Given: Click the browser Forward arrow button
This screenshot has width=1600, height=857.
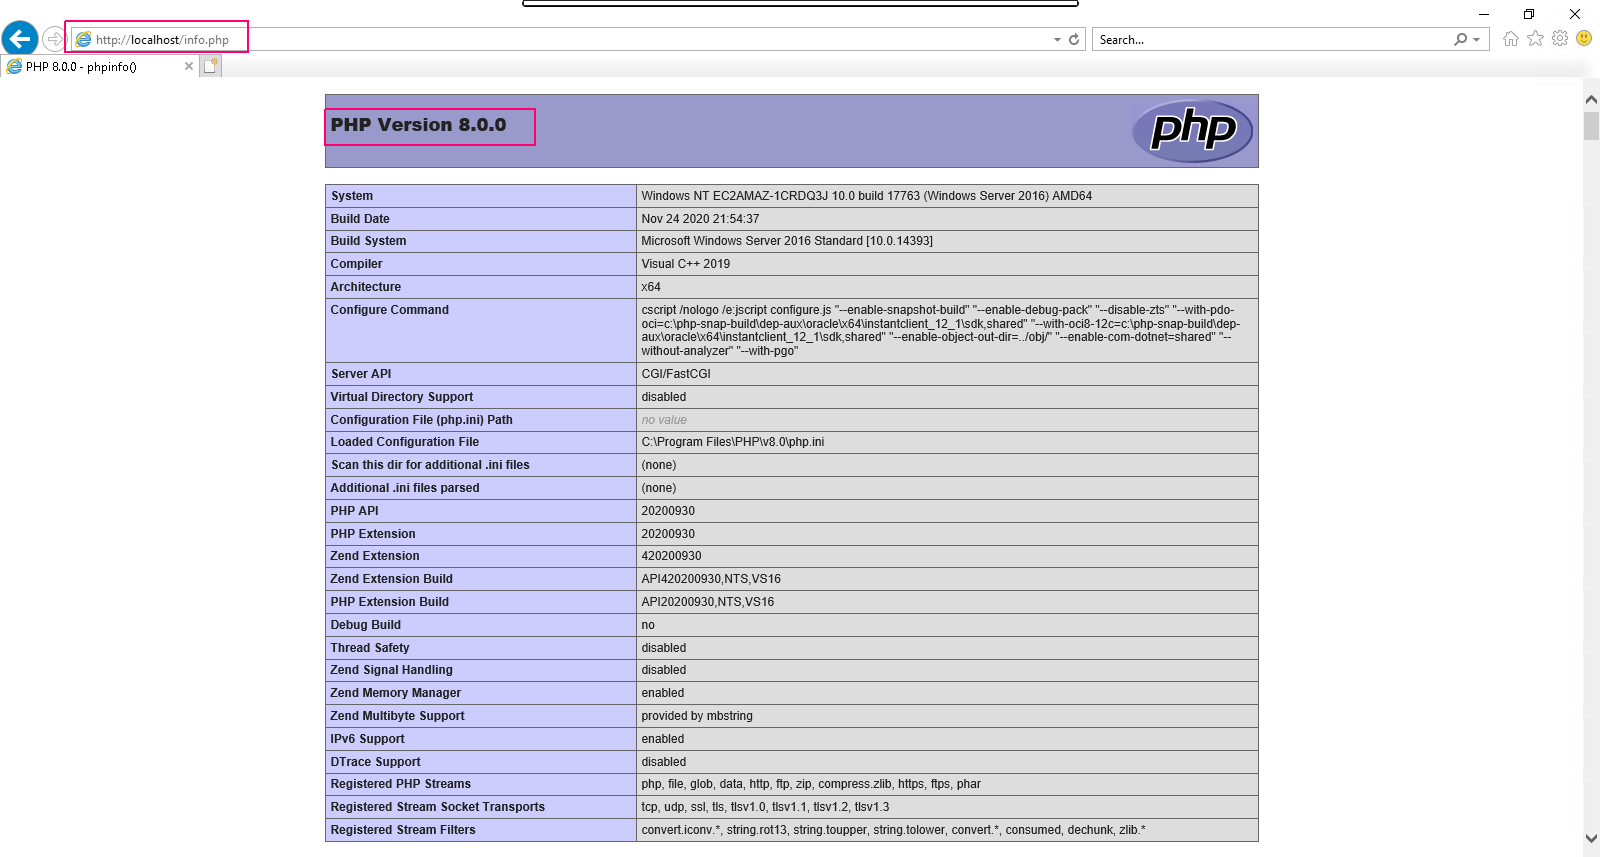Looking at the screenshot, I should [54, 39].
